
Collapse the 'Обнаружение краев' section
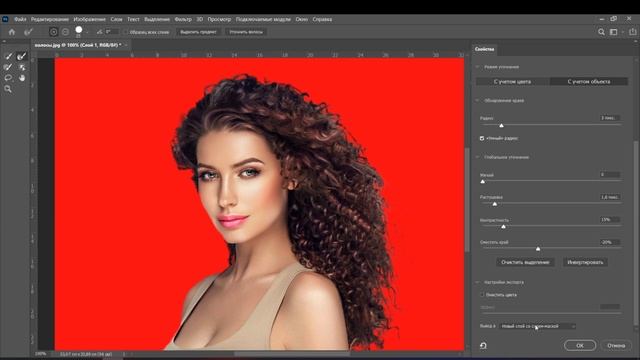point(478,100)
